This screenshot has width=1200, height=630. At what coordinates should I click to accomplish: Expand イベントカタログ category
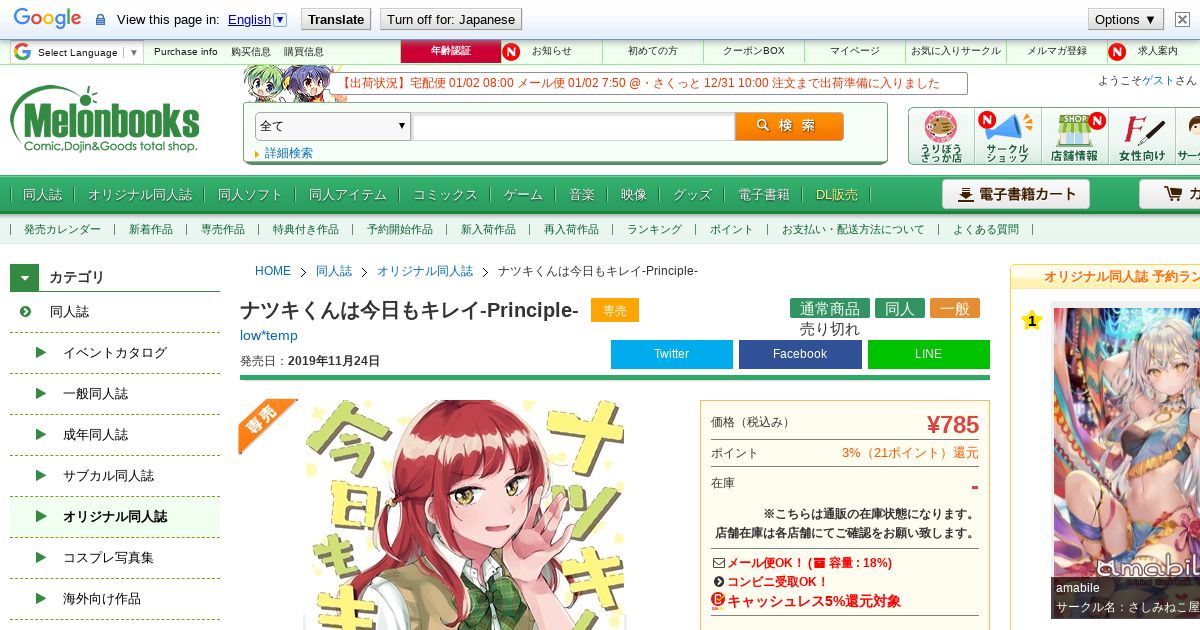click(x=115, y=353)
